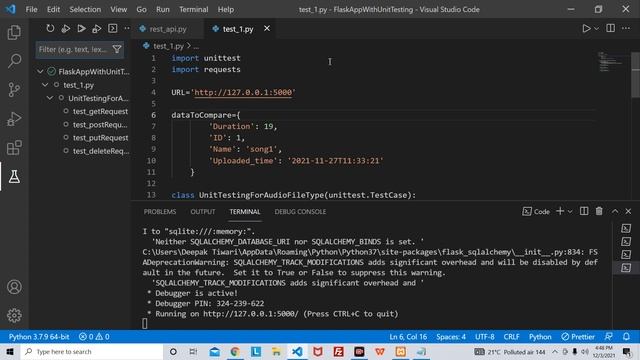Split the editor to the right

(x=611, y=28)
